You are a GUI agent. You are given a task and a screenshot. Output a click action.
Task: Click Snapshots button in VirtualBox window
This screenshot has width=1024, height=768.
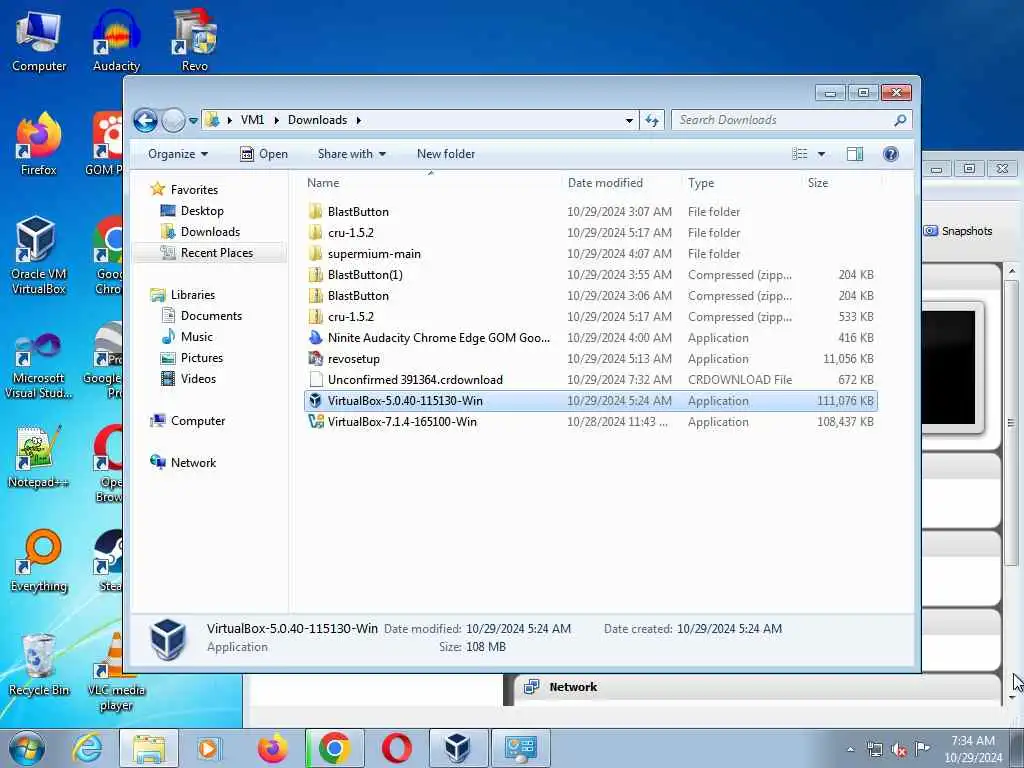click(958, 231)
